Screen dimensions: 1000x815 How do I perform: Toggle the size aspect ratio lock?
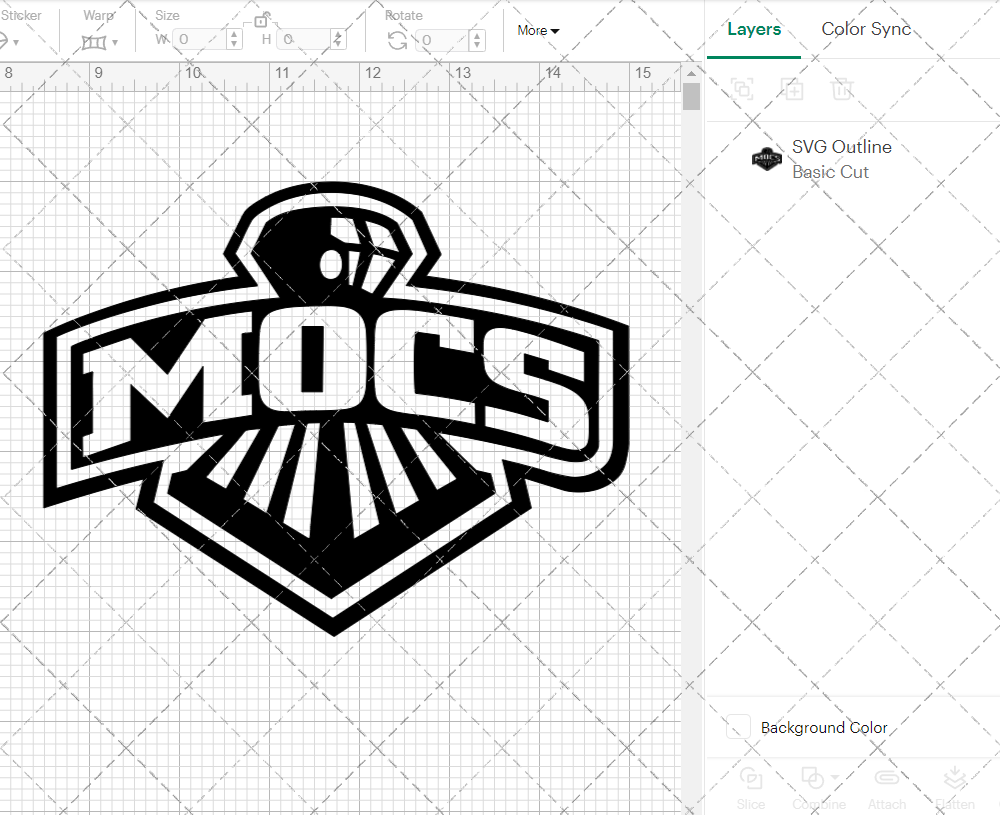click(x=262, y=19)
